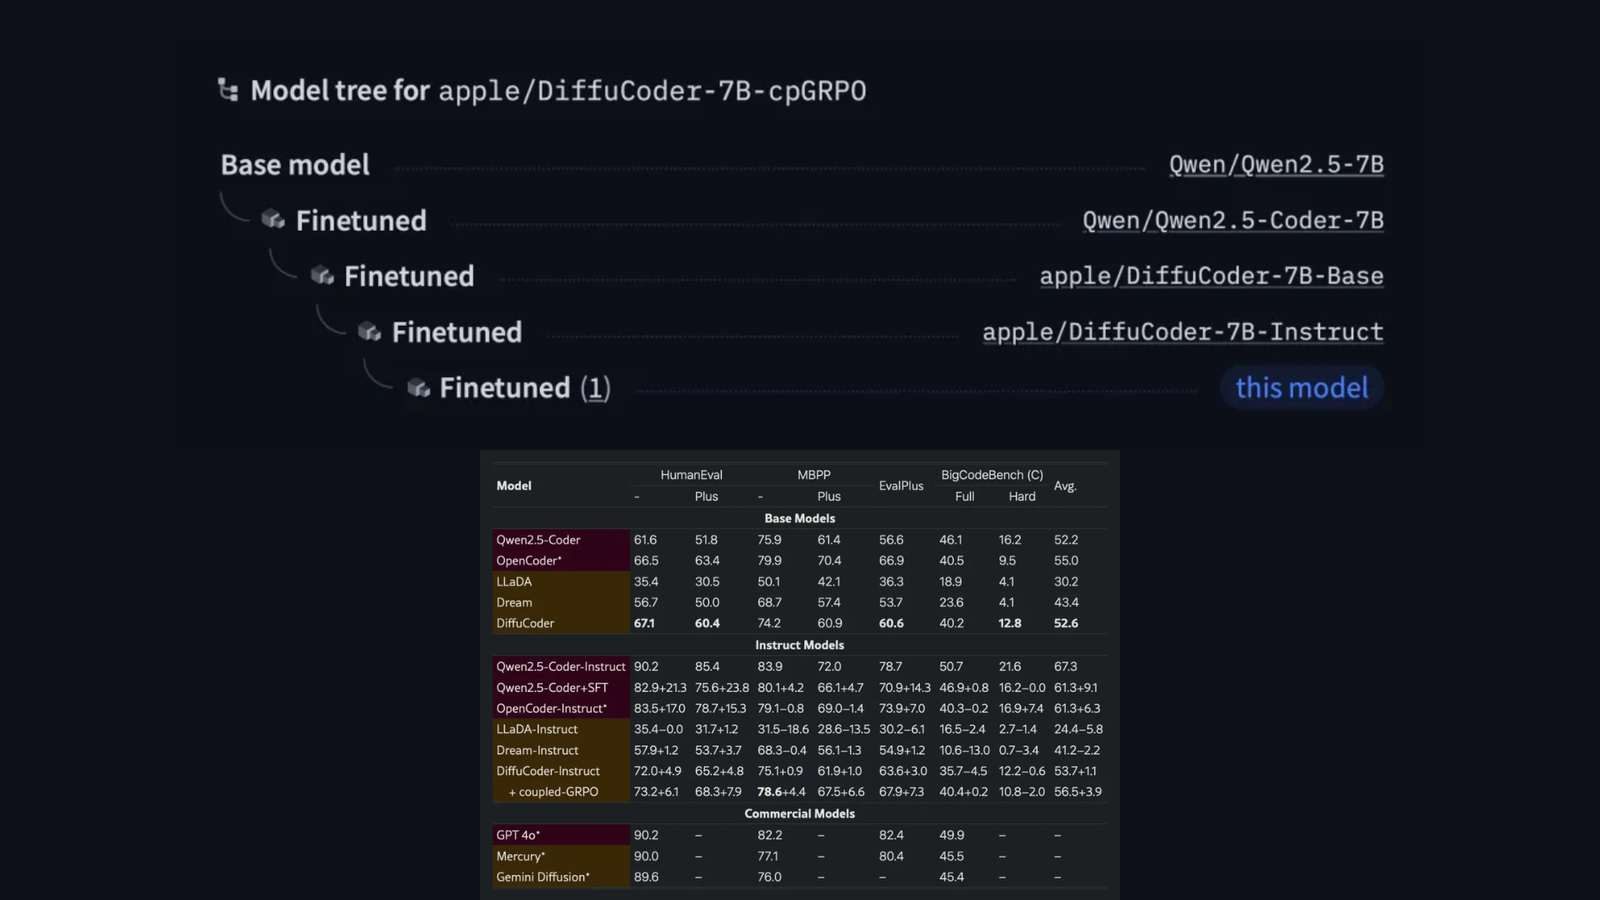This screenshot has width=1600, height=900.
Task: Open the Qwen/Qwen2.5-Coder-7B link
Action: [x=1233, y=220]
